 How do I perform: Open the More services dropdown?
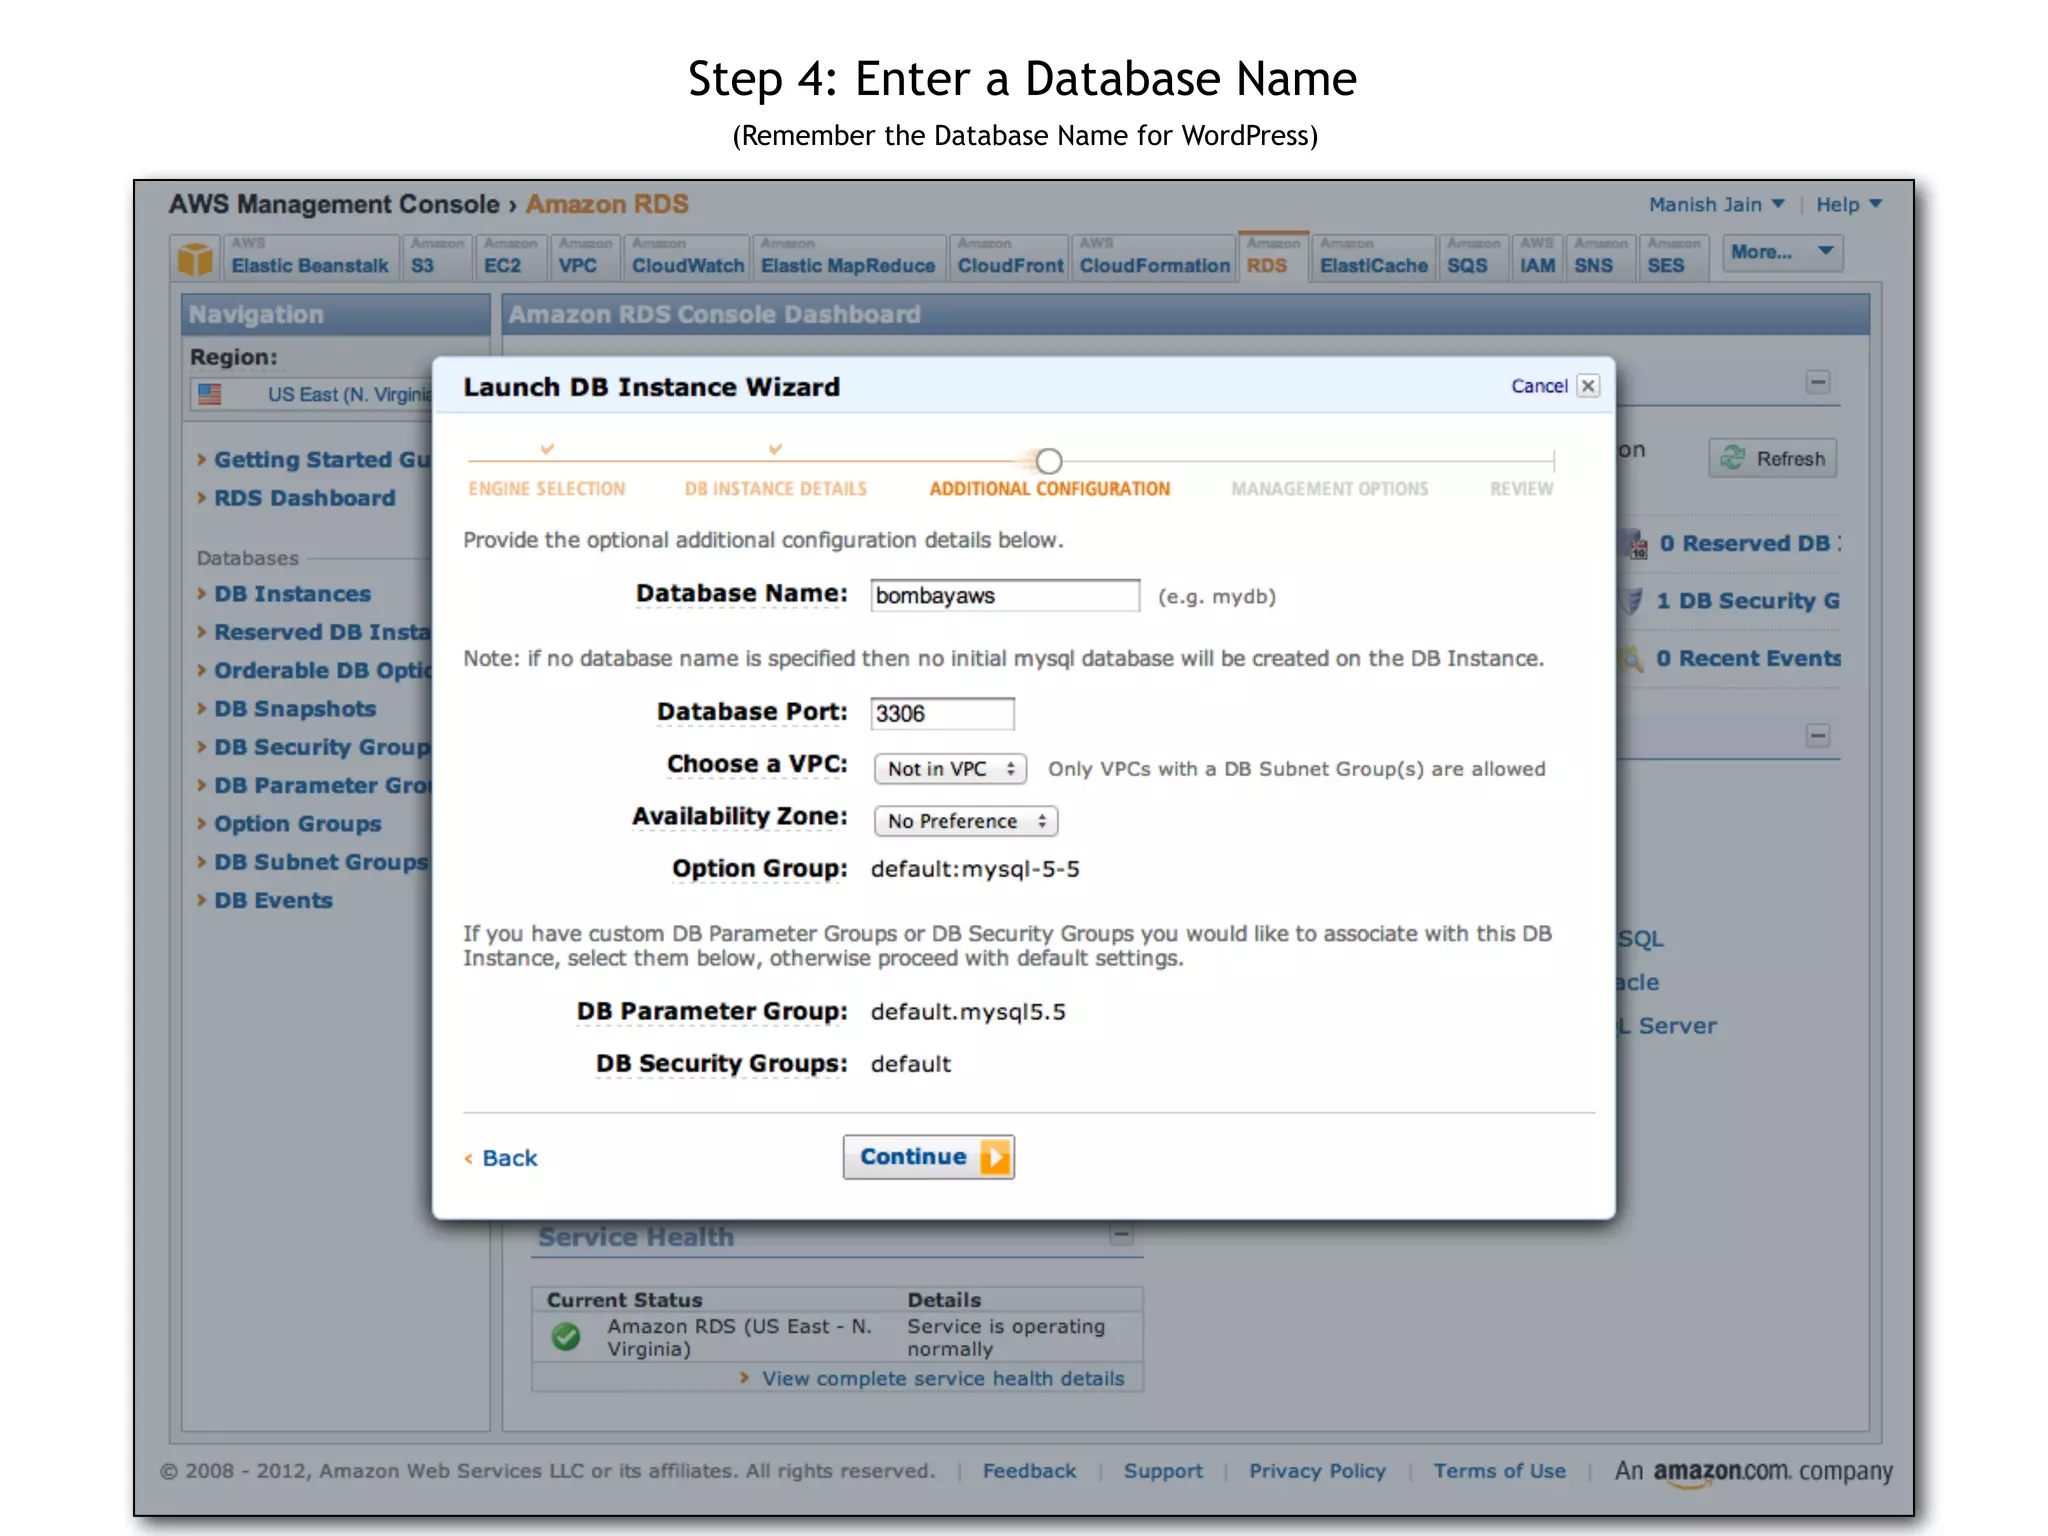(x=1782, y=253)
